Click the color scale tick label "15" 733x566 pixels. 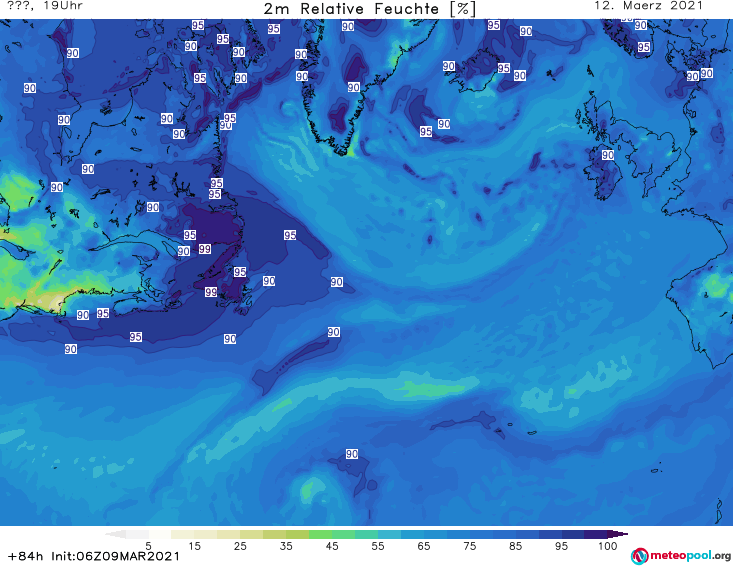click(x=194, y=546)
